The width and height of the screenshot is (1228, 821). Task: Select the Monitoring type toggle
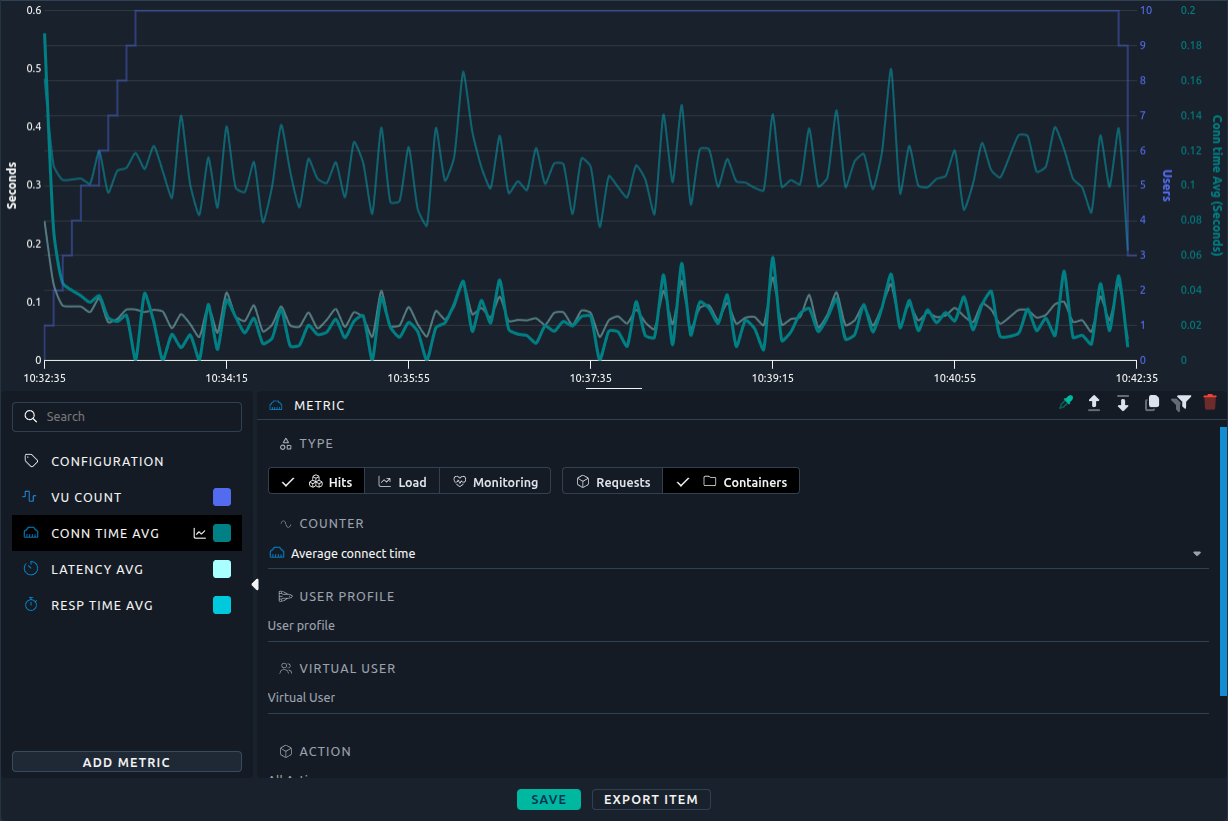click(x=495, y=481)
